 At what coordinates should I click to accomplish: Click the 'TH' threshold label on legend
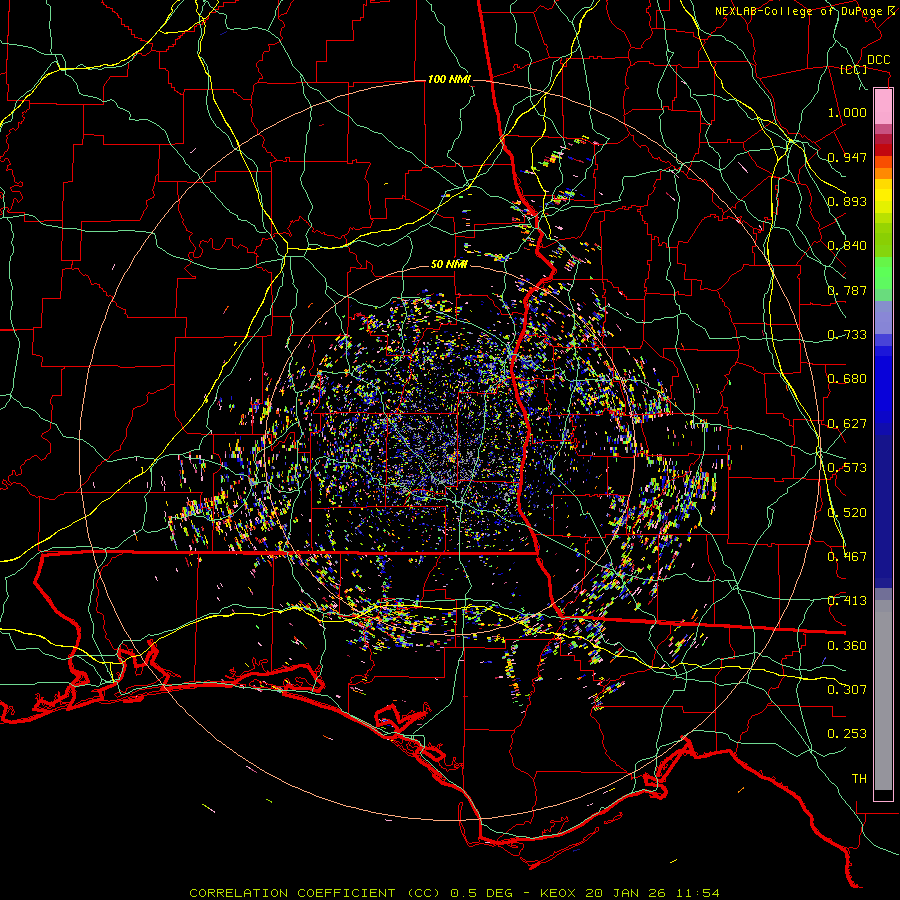pyautogui.click(x=859, y=779)
